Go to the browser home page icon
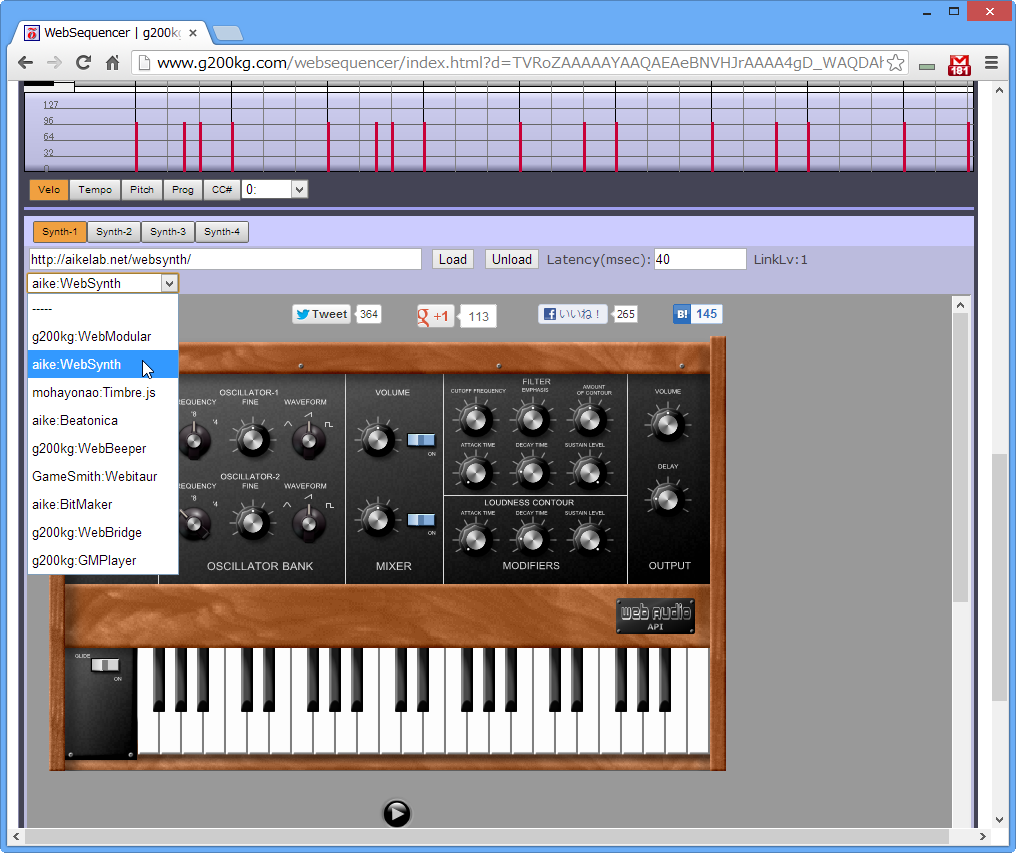The image size is (1016, 853). pyautogui.click(x=112, y=62)
